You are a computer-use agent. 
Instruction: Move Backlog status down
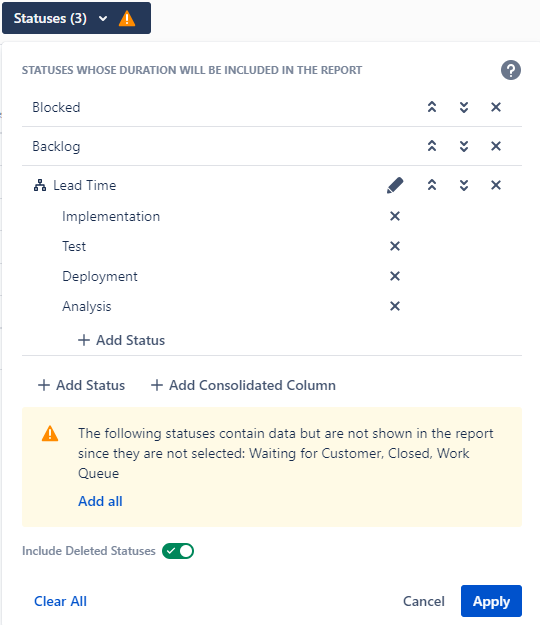coord(464,146)
